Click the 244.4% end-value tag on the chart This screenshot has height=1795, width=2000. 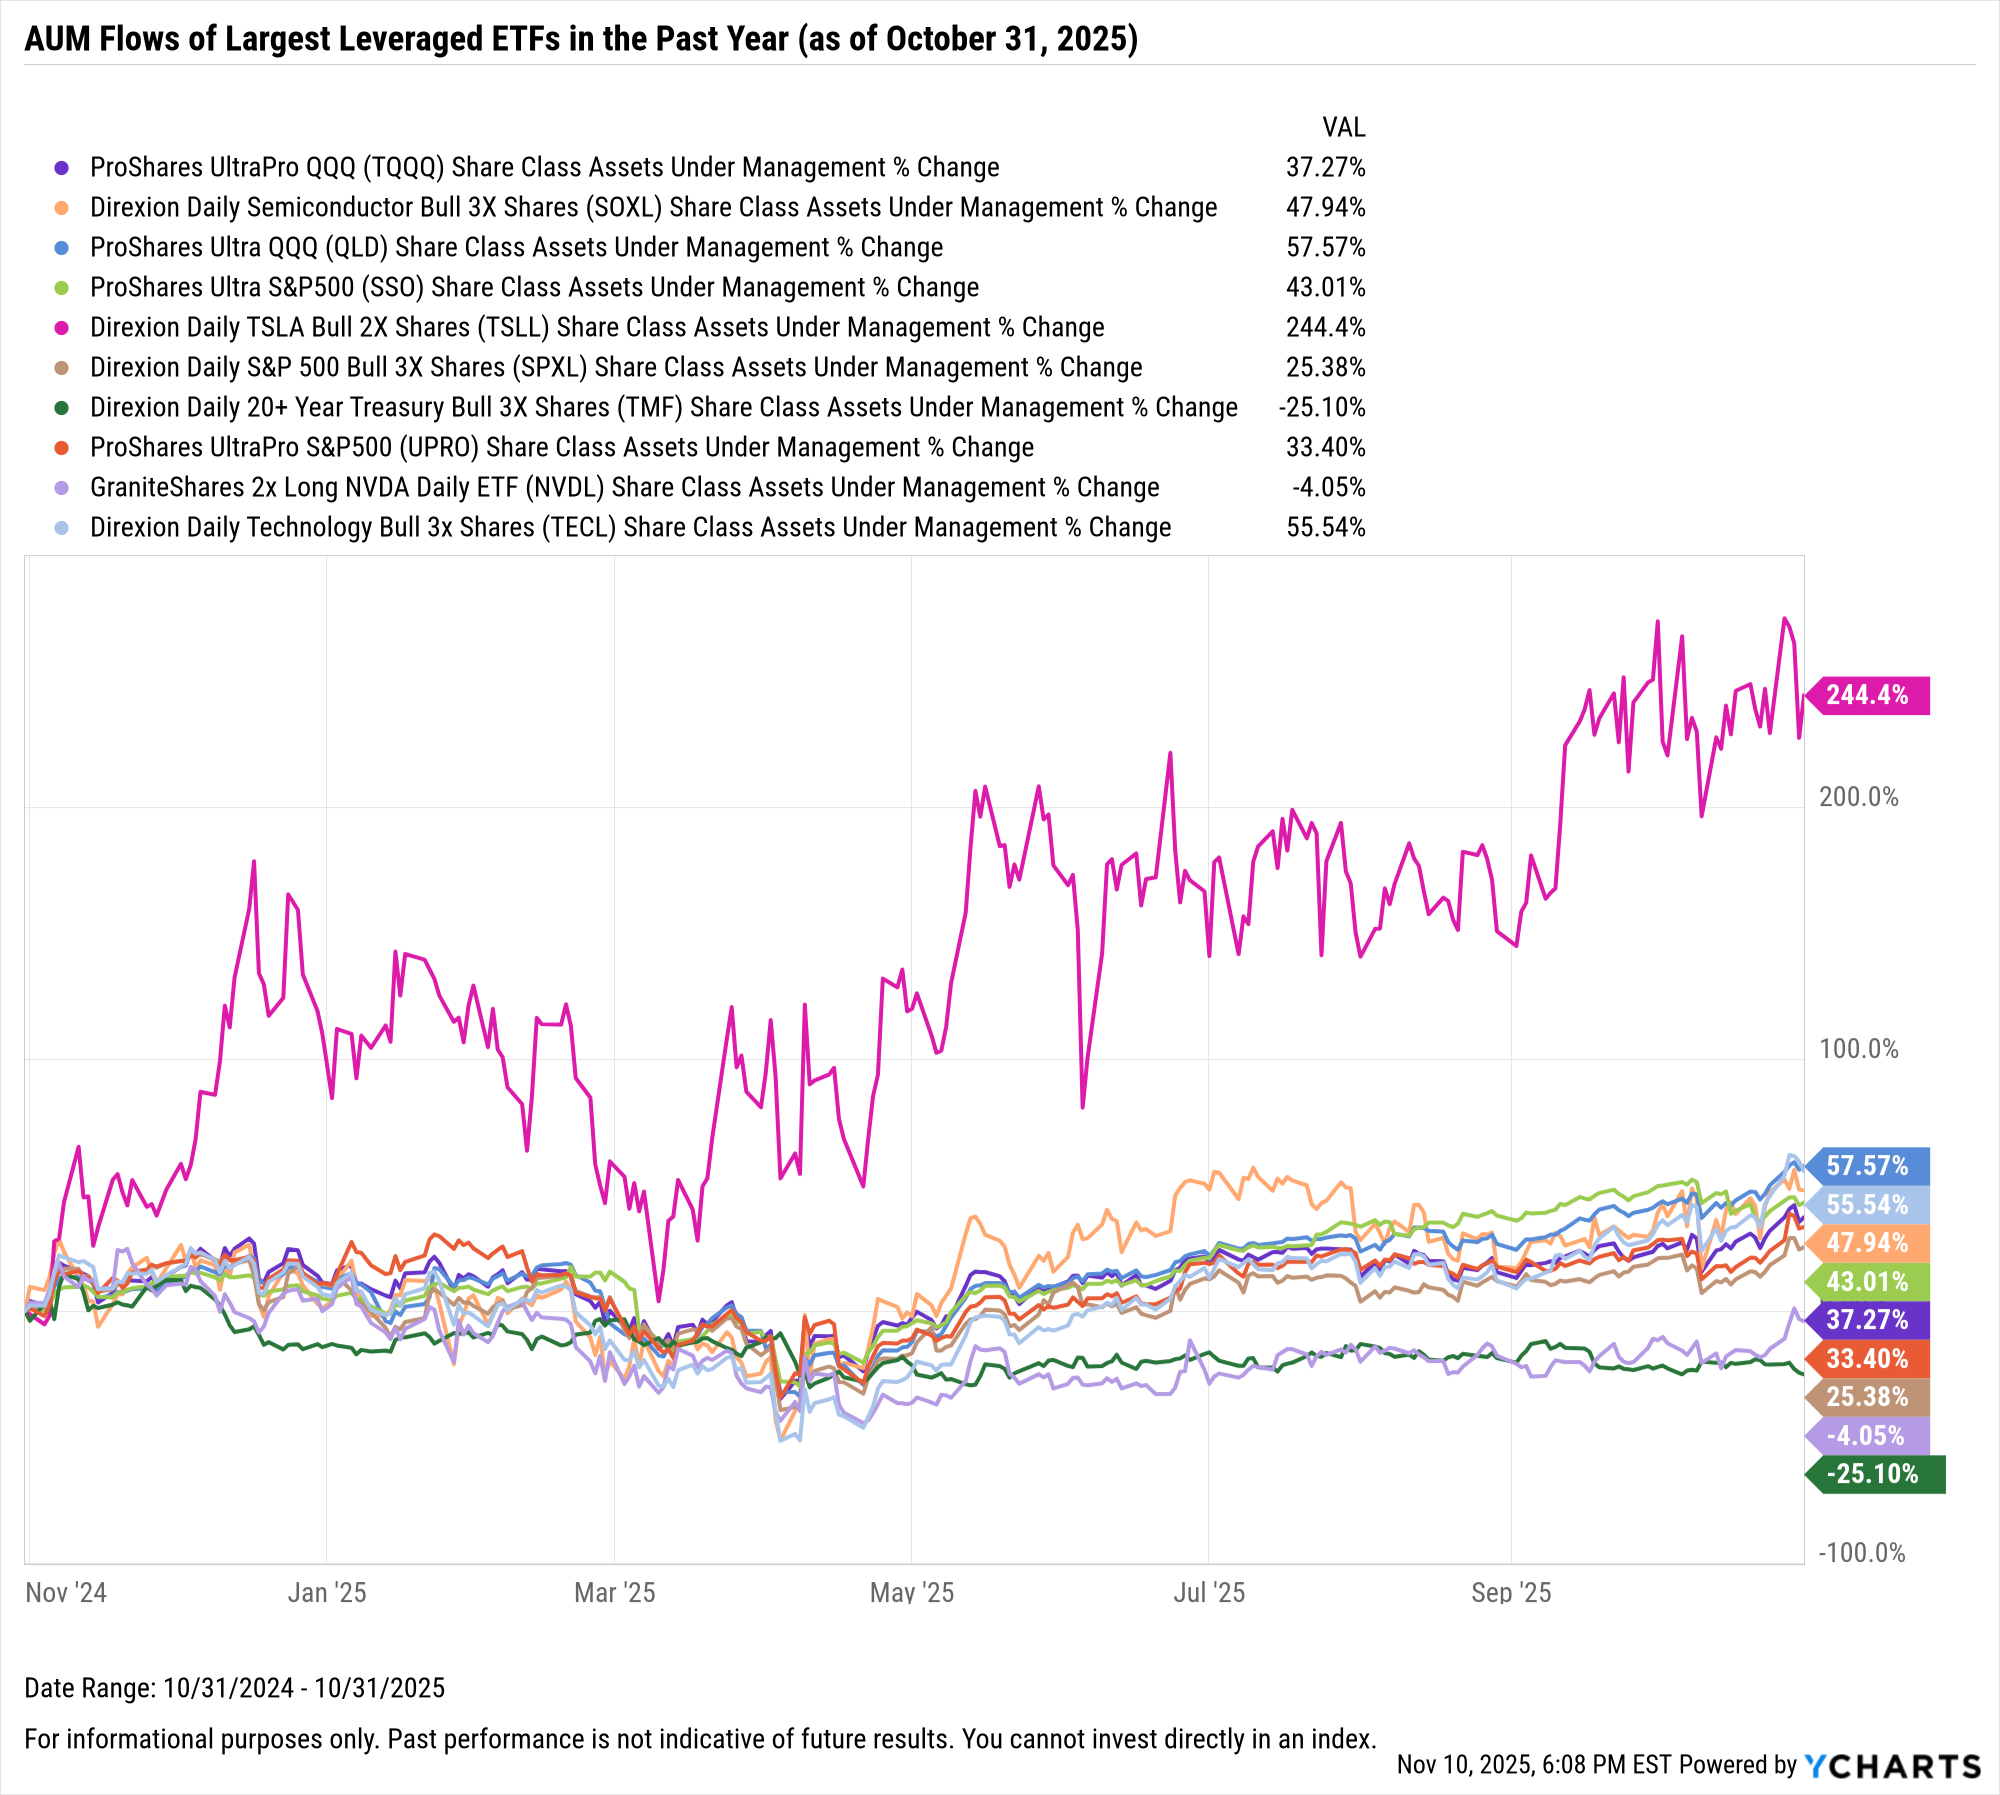point(1867,695)
